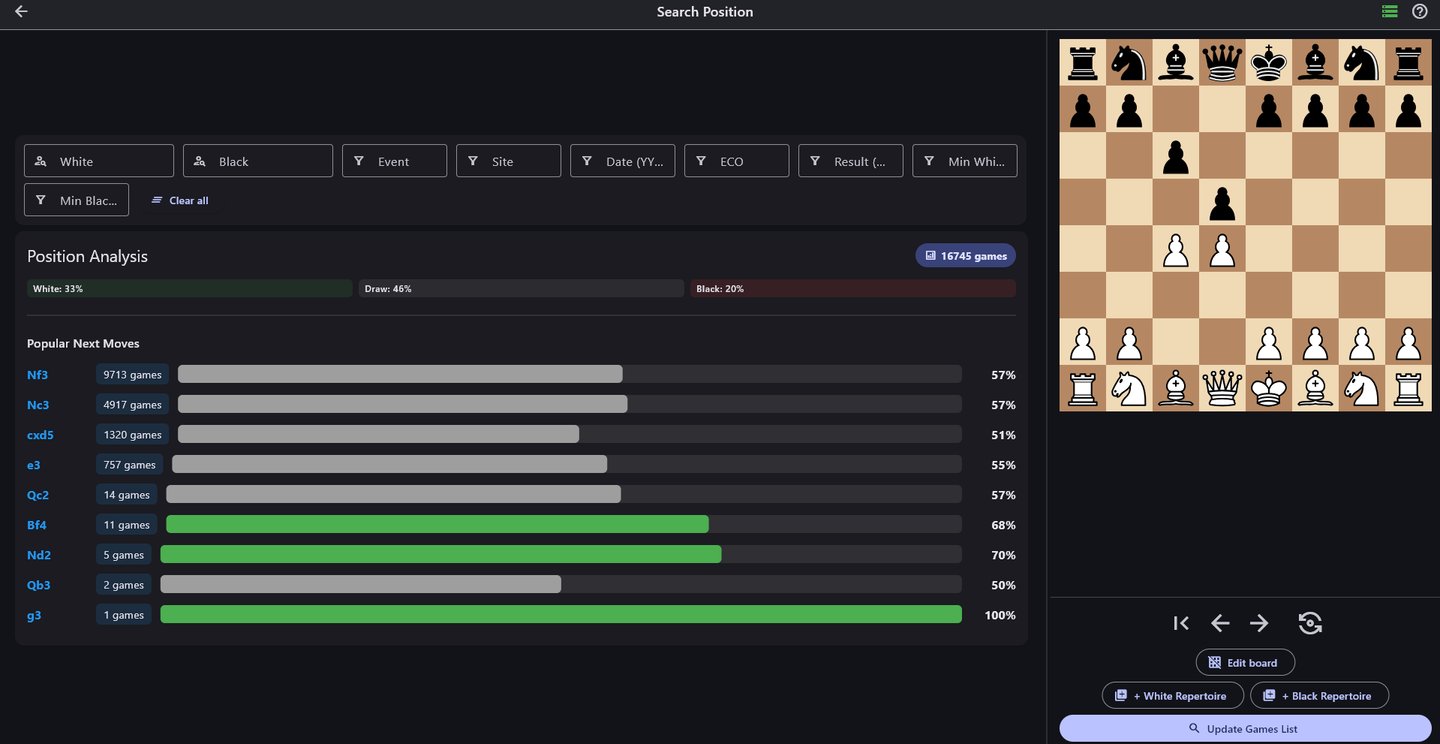This screenshot has height=744, width=1440.
Task: Play the cxd5 move link
Action: (40, 435)
